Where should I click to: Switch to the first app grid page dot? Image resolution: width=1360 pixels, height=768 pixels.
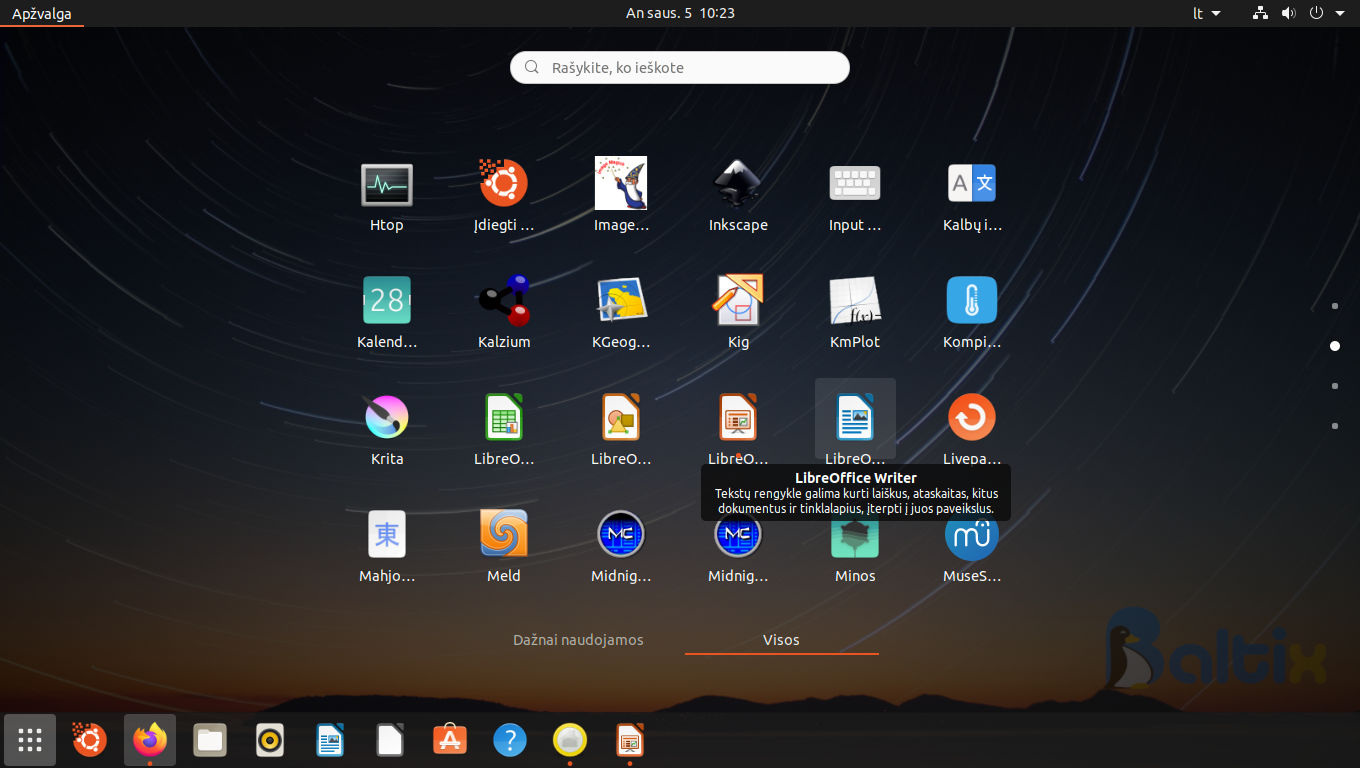pos(1335,306)
